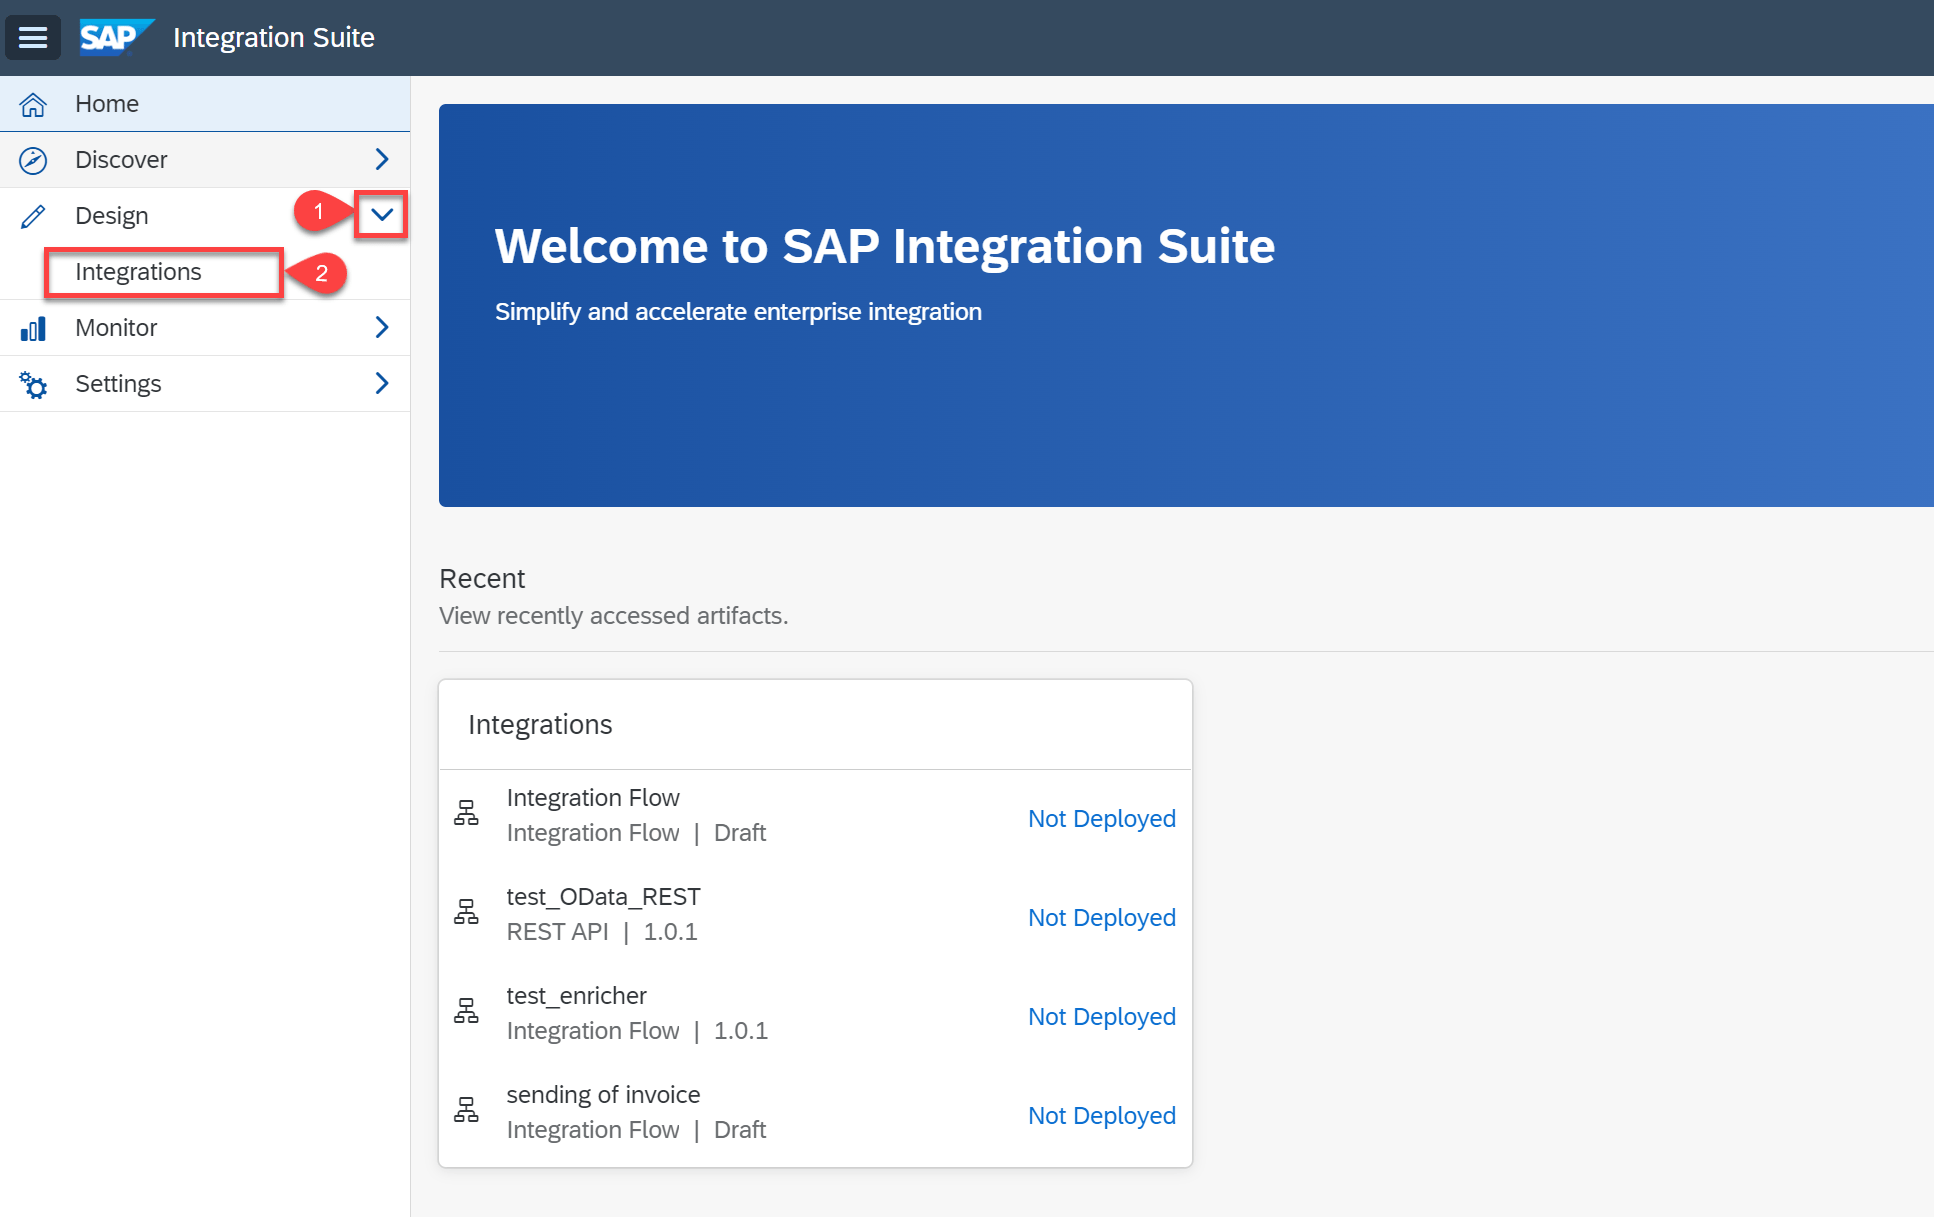Click the test_enricher flow artifact icon
Image resolution: width=1934 pixels, height=1217 pixels.
point(466,1012)
